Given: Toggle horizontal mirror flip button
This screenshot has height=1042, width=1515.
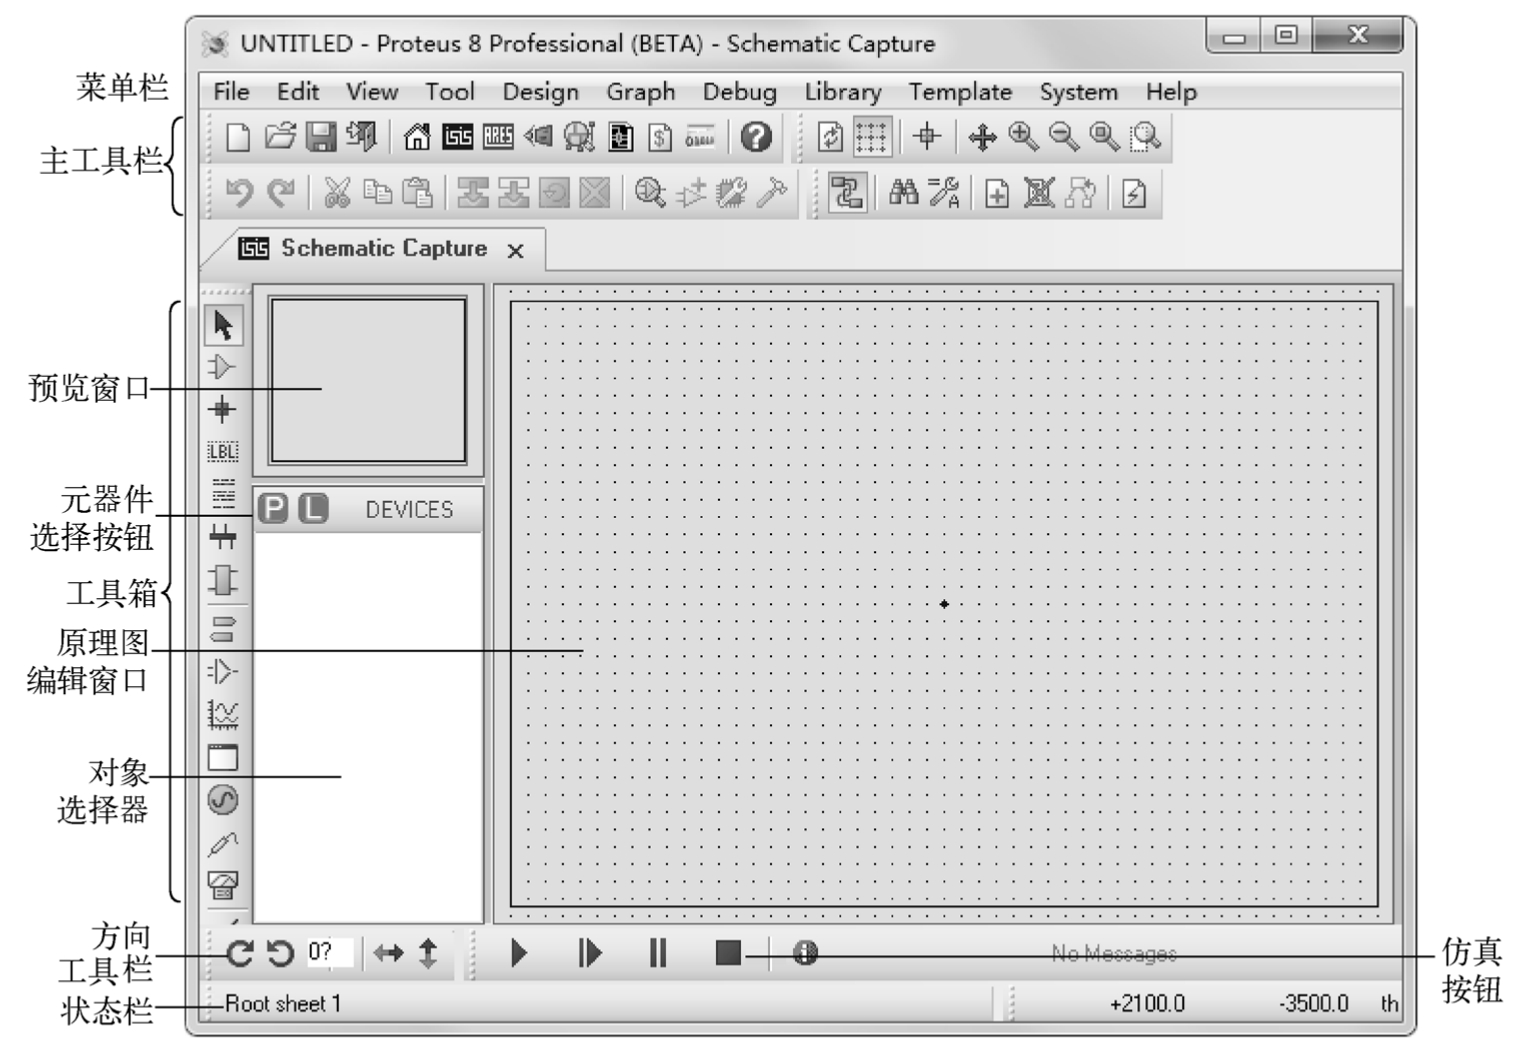Looking at the screenshot, I should (388, 953).
